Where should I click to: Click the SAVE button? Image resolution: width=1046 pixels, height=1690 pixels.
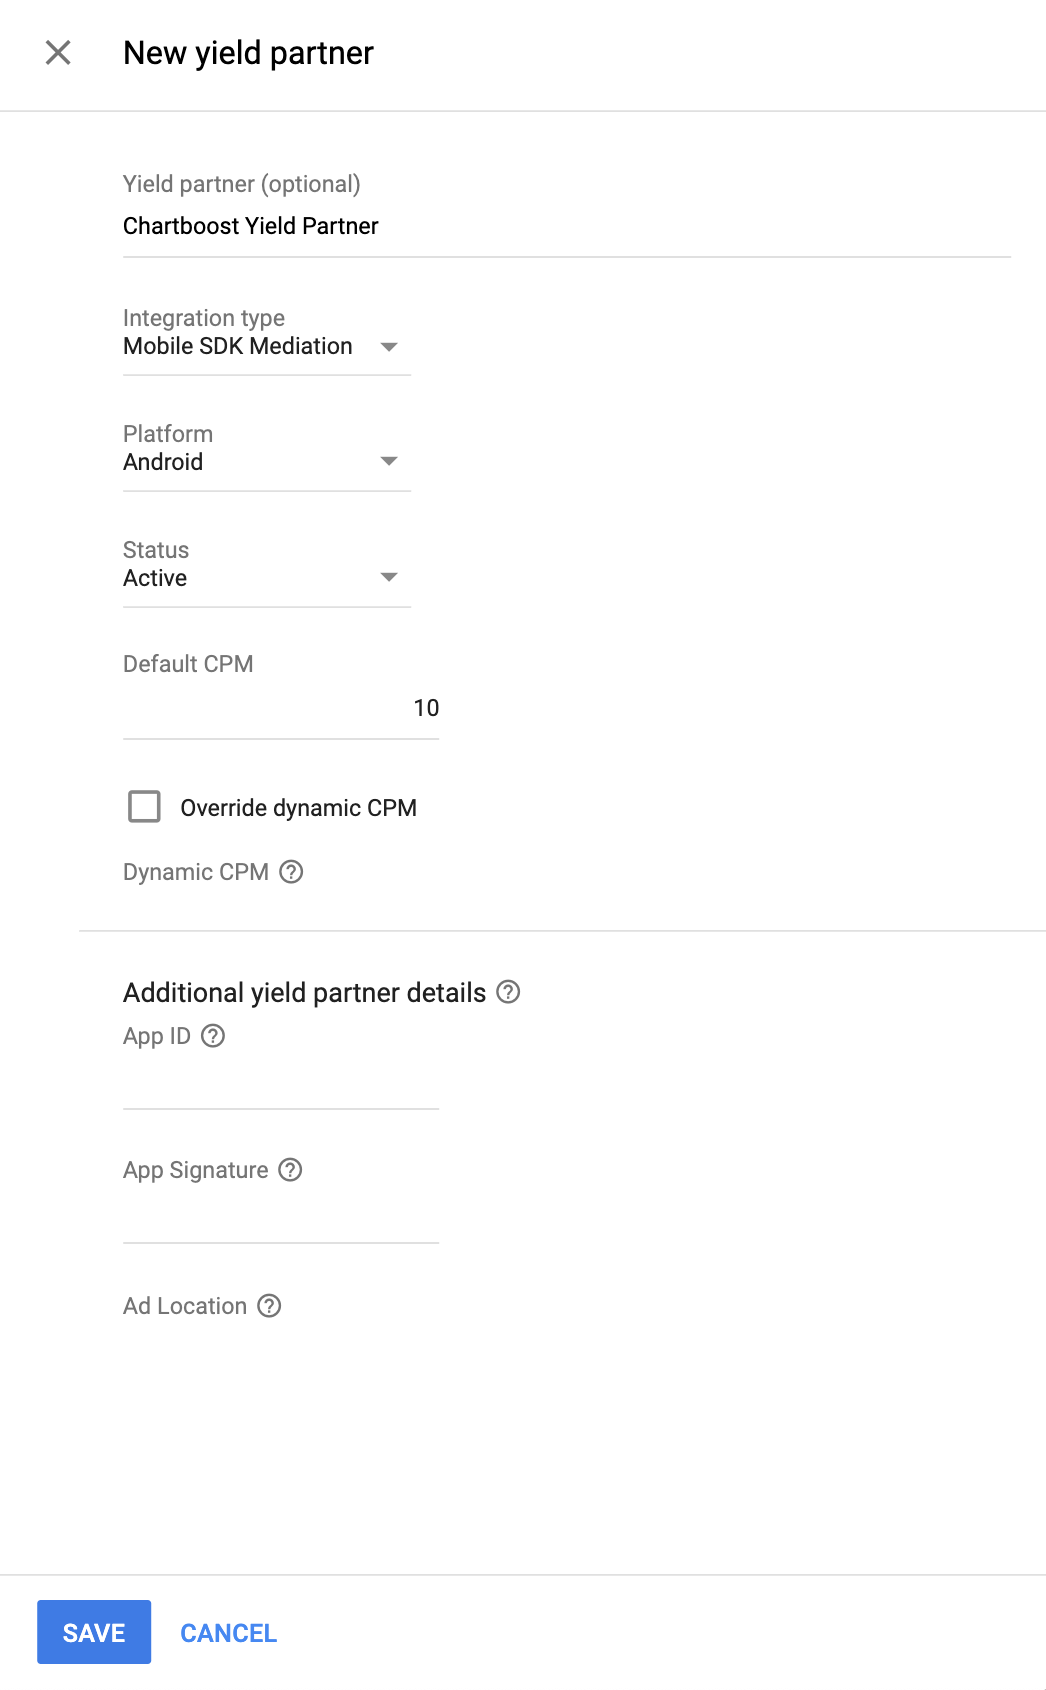click(x=94, y=1632)
